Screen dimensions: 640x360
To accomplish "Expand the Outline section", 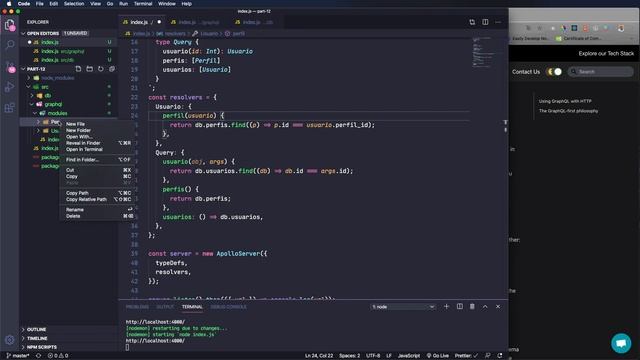I will click(x=23, y=329).
